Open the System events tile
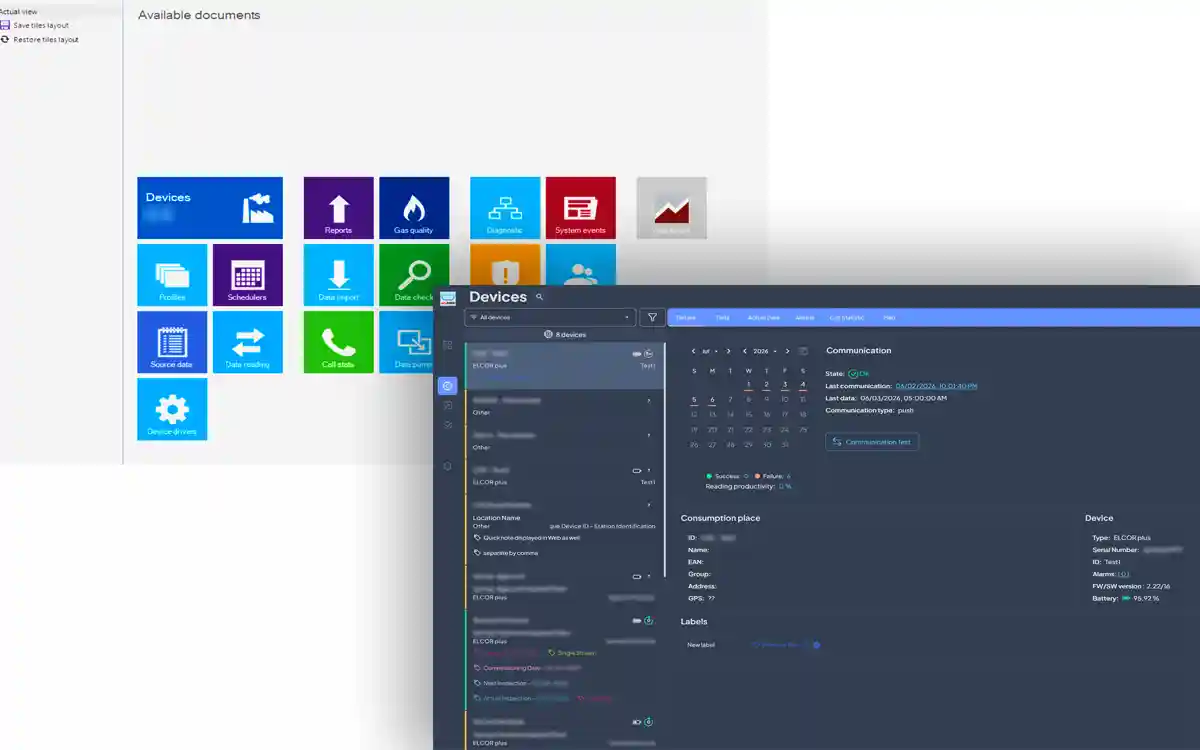 click(x=580, y=208)
